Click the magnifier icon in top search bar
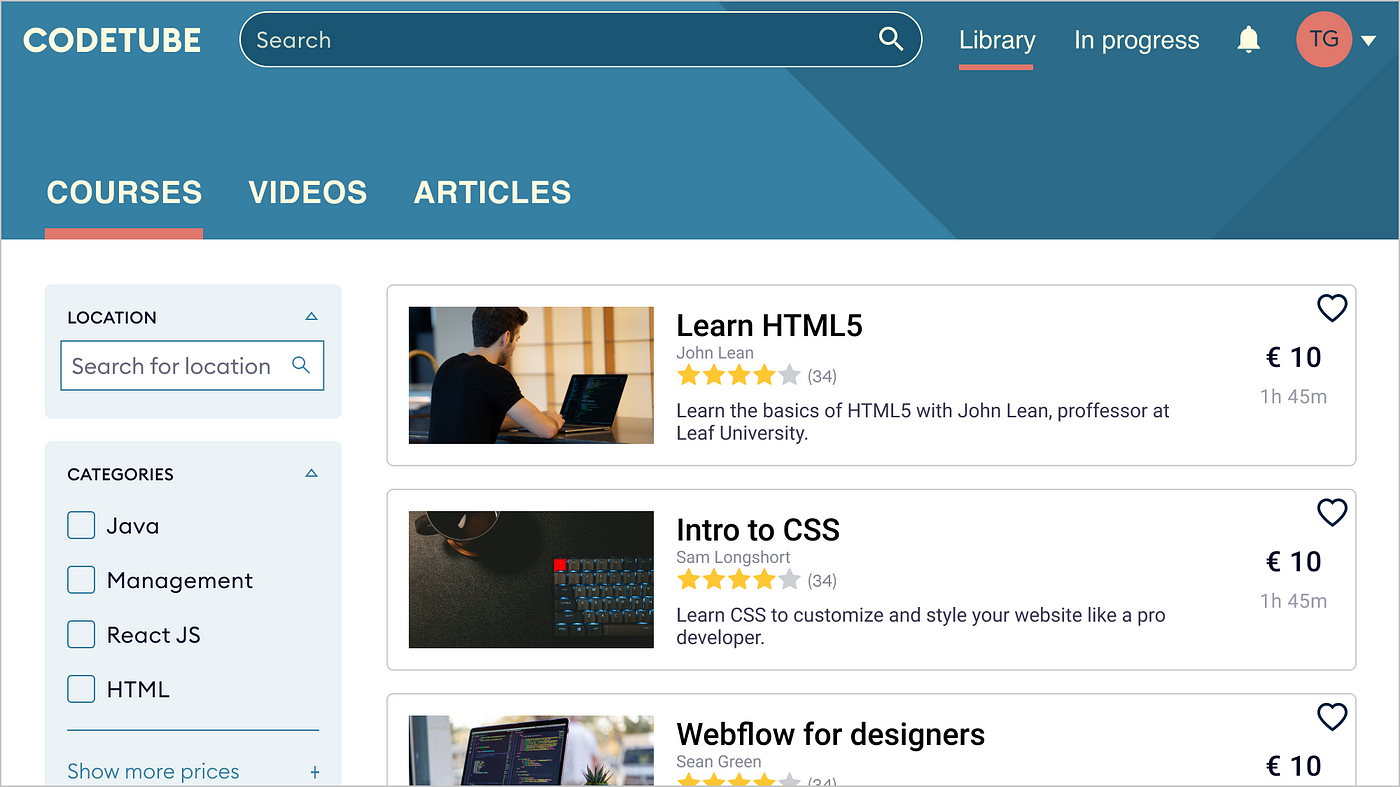 (x=890, y=39)
